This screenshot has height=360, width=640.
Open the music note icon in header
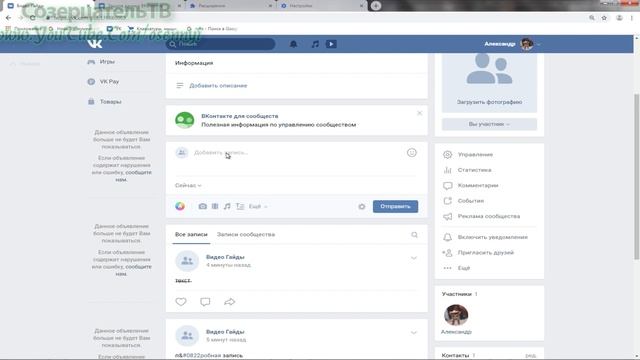coord(315,44)
